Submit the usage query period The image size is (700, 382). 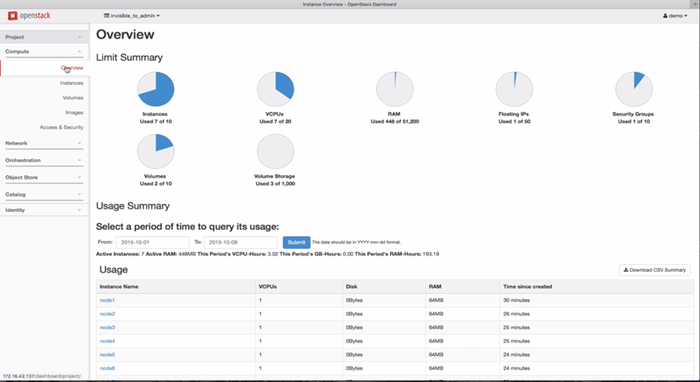tap(296, 242)
